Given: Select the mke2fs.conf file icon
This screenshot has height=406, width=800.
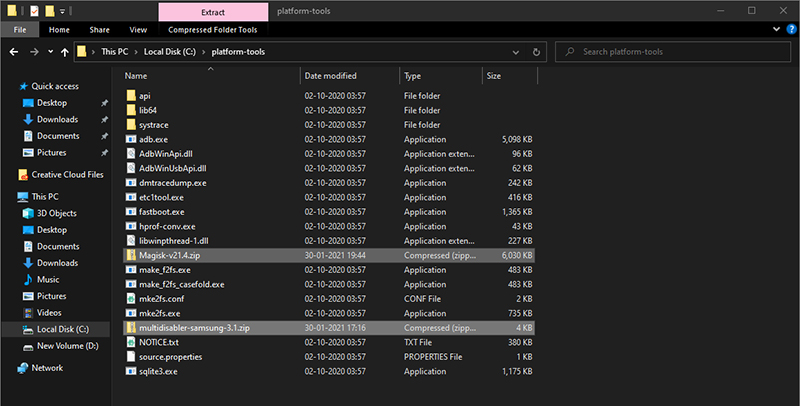Looking at the screenshot, I should (x=131, y=299).
